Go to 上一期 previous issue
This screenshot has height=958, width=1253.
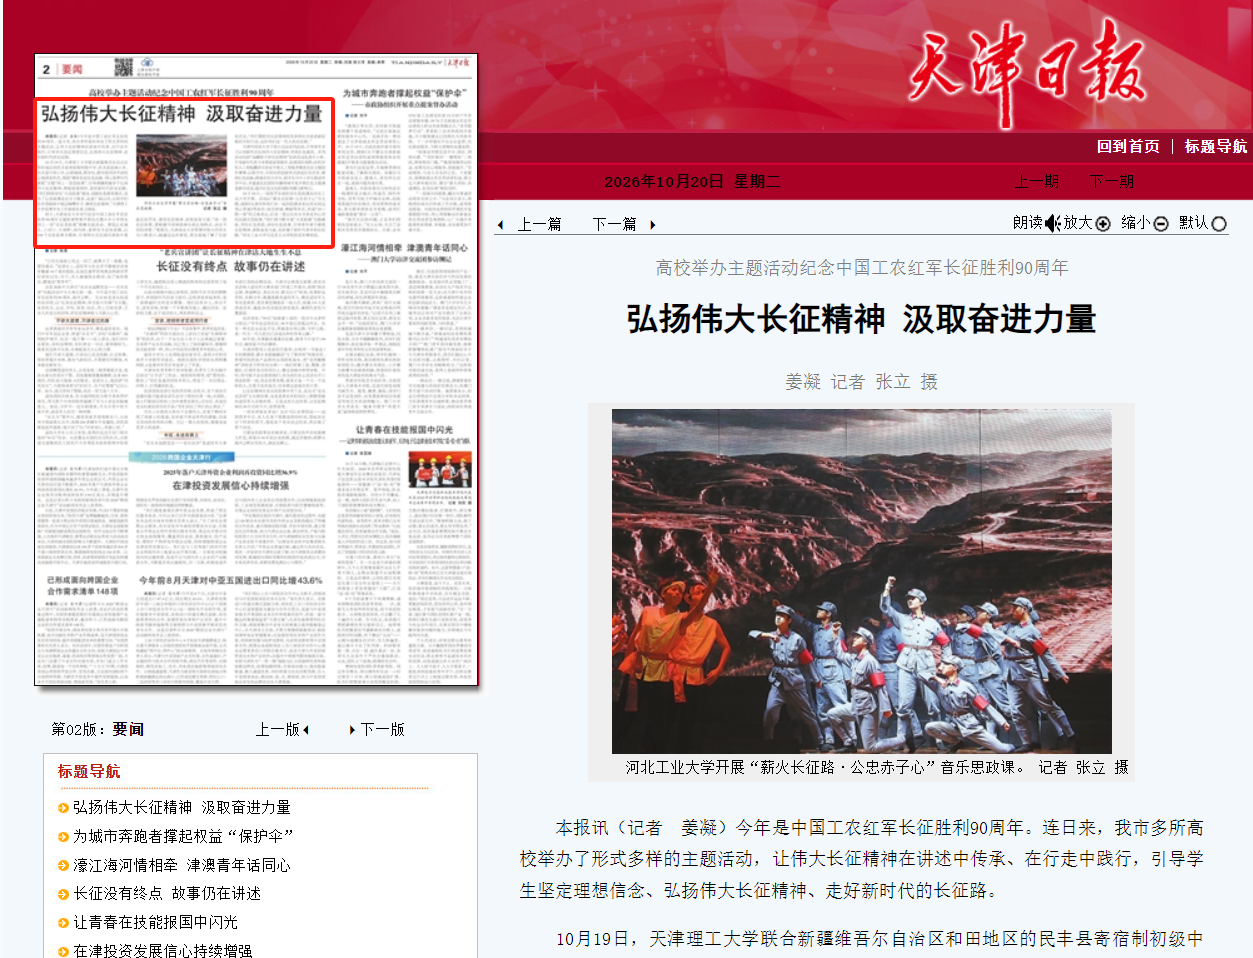coord(1036,181)
